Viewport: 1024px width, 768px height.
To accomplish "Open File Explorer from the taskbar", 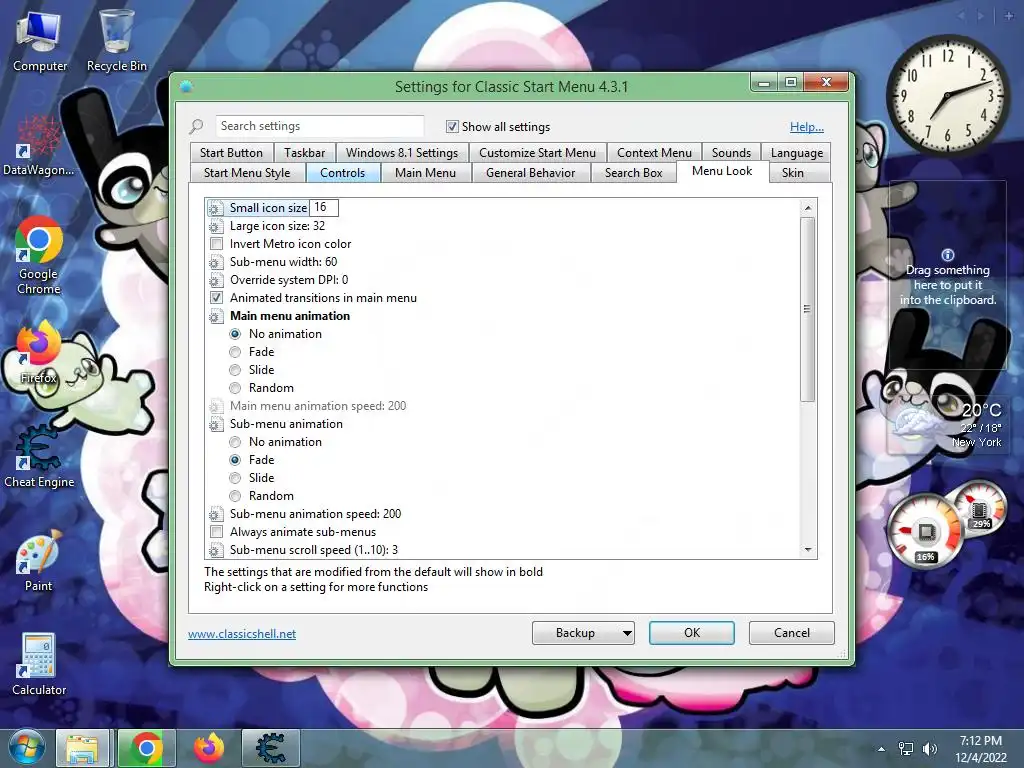I will pos(82,748).
